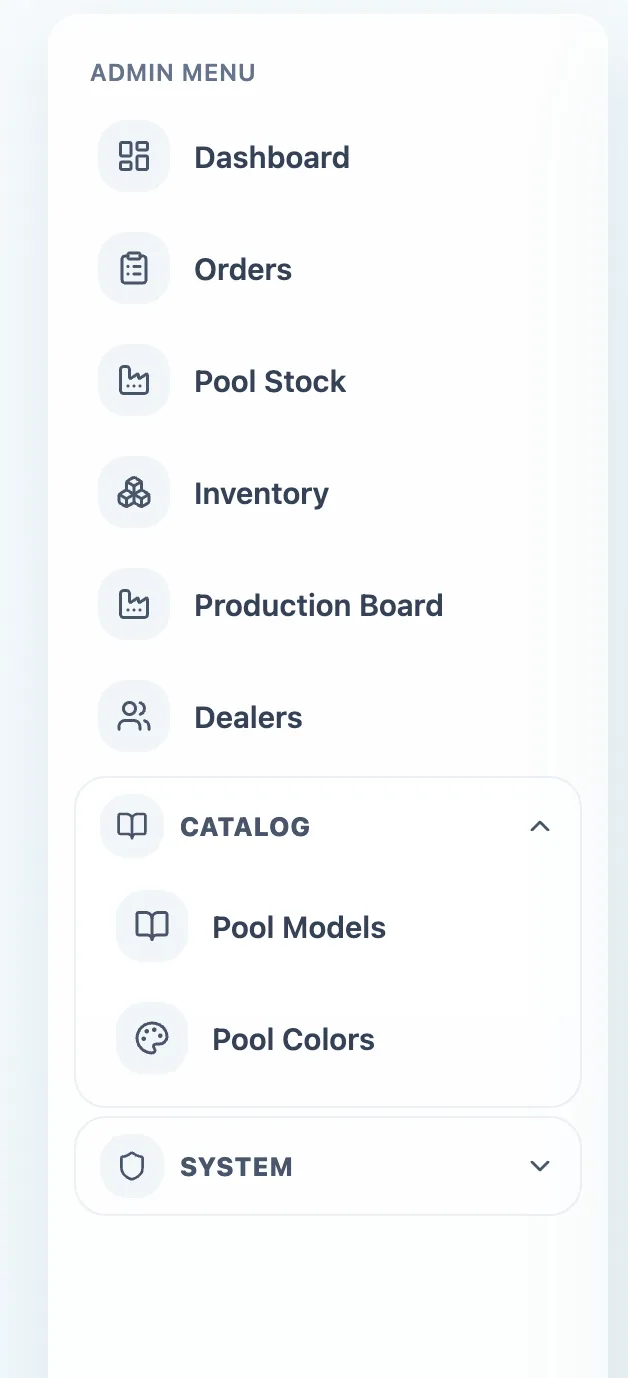This screenshot has width=628, height=1378.
Task: Expand the System section chevron
Action: pos(540,1166)
